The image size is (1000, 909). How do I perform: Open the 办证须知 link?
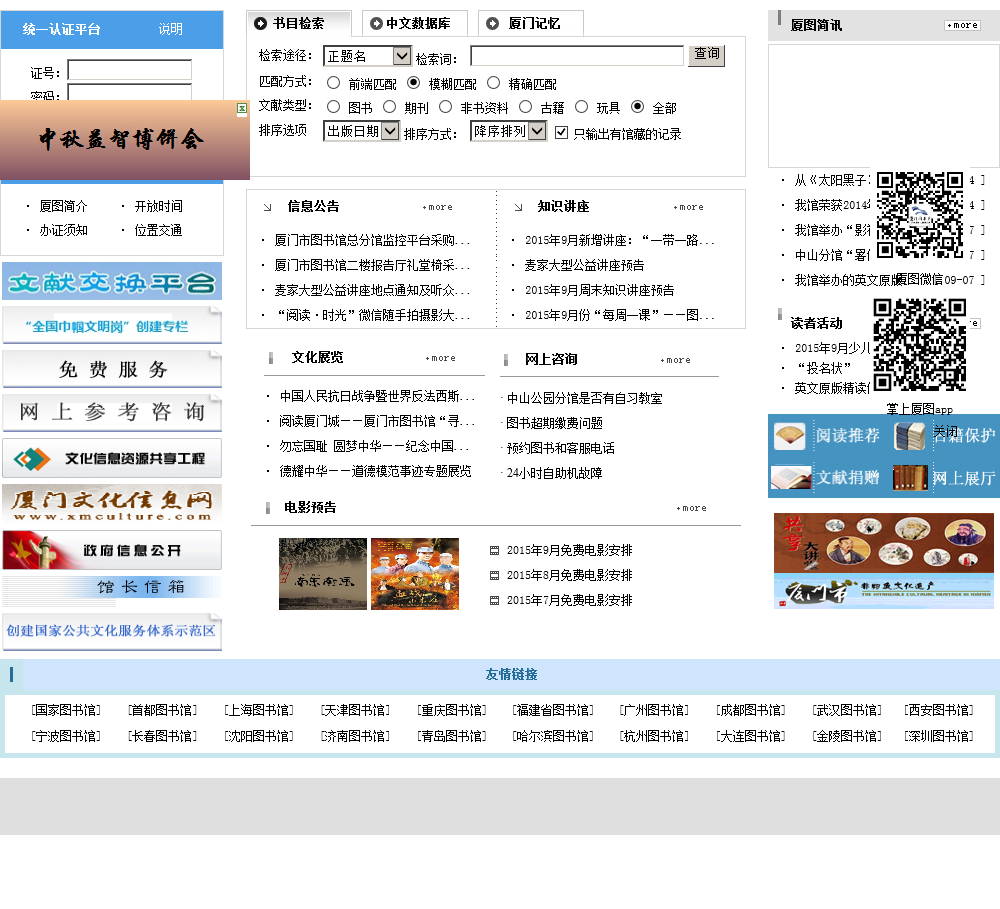[63, 230]
